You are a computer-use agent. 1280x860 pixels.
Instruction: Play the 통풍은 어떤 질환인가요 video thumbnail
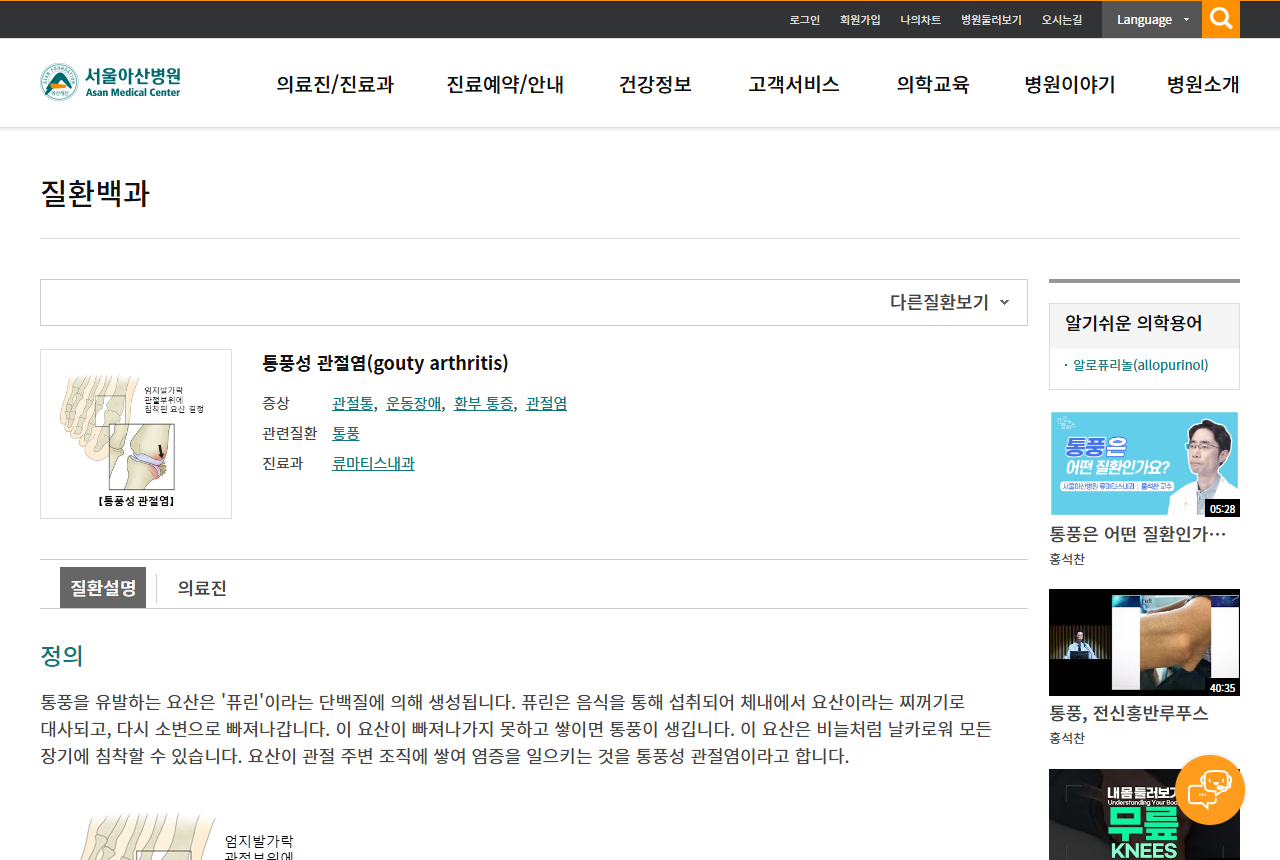coord(1144,465)
